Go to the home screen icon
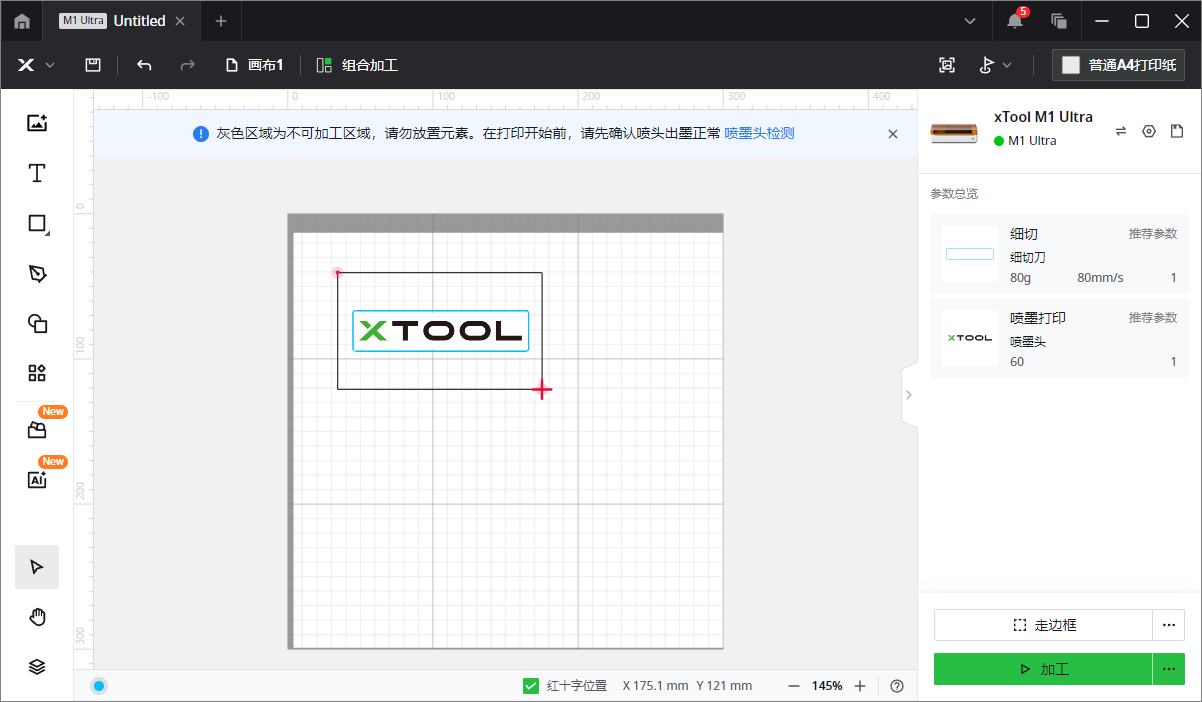1202x702 pixels. point(22,21)
